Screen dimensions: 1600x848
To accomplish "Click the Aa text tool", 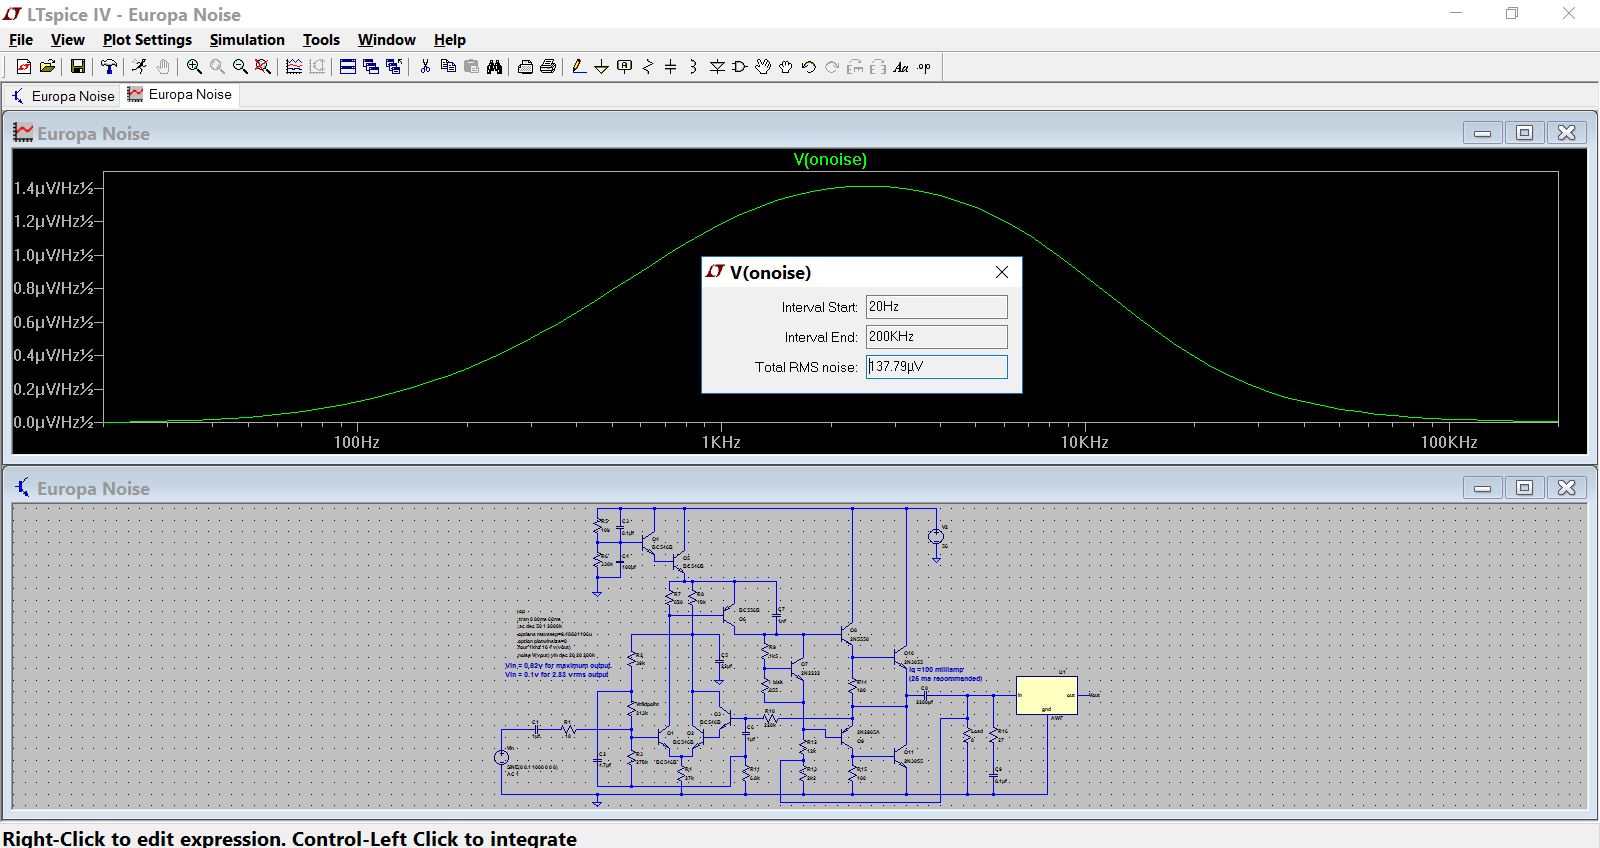I will pyautogui.click(x=901, y=67).
